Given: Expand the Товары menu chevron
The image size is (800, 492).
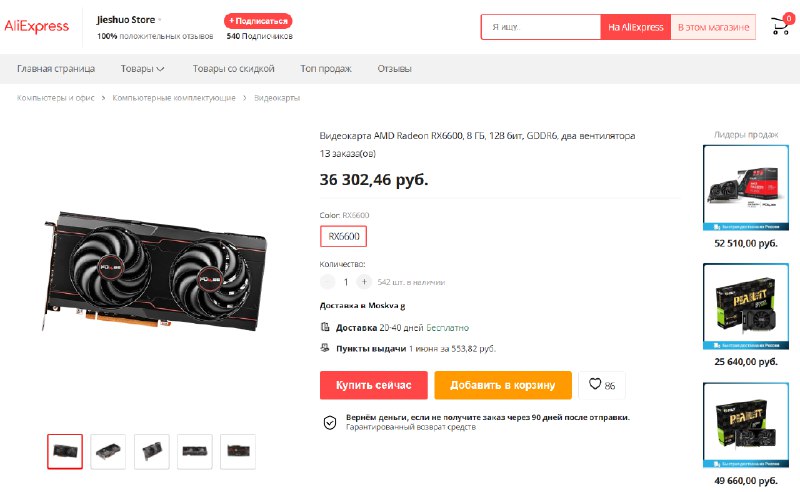Looking at the screenshot, I should [160, 69].
